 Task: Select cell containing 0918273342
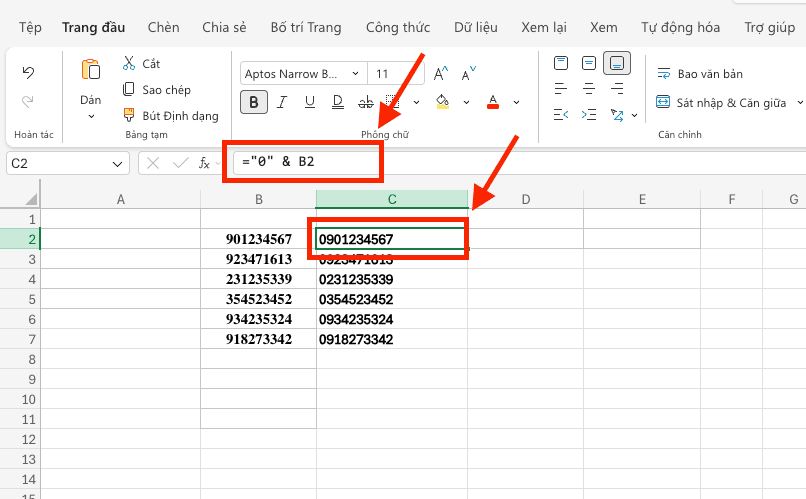(392, 339)
